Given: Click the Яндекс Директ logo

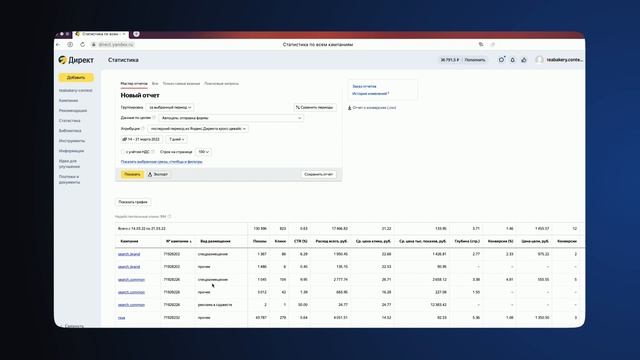Looking at the screenshot, I should tap(76, 60).
